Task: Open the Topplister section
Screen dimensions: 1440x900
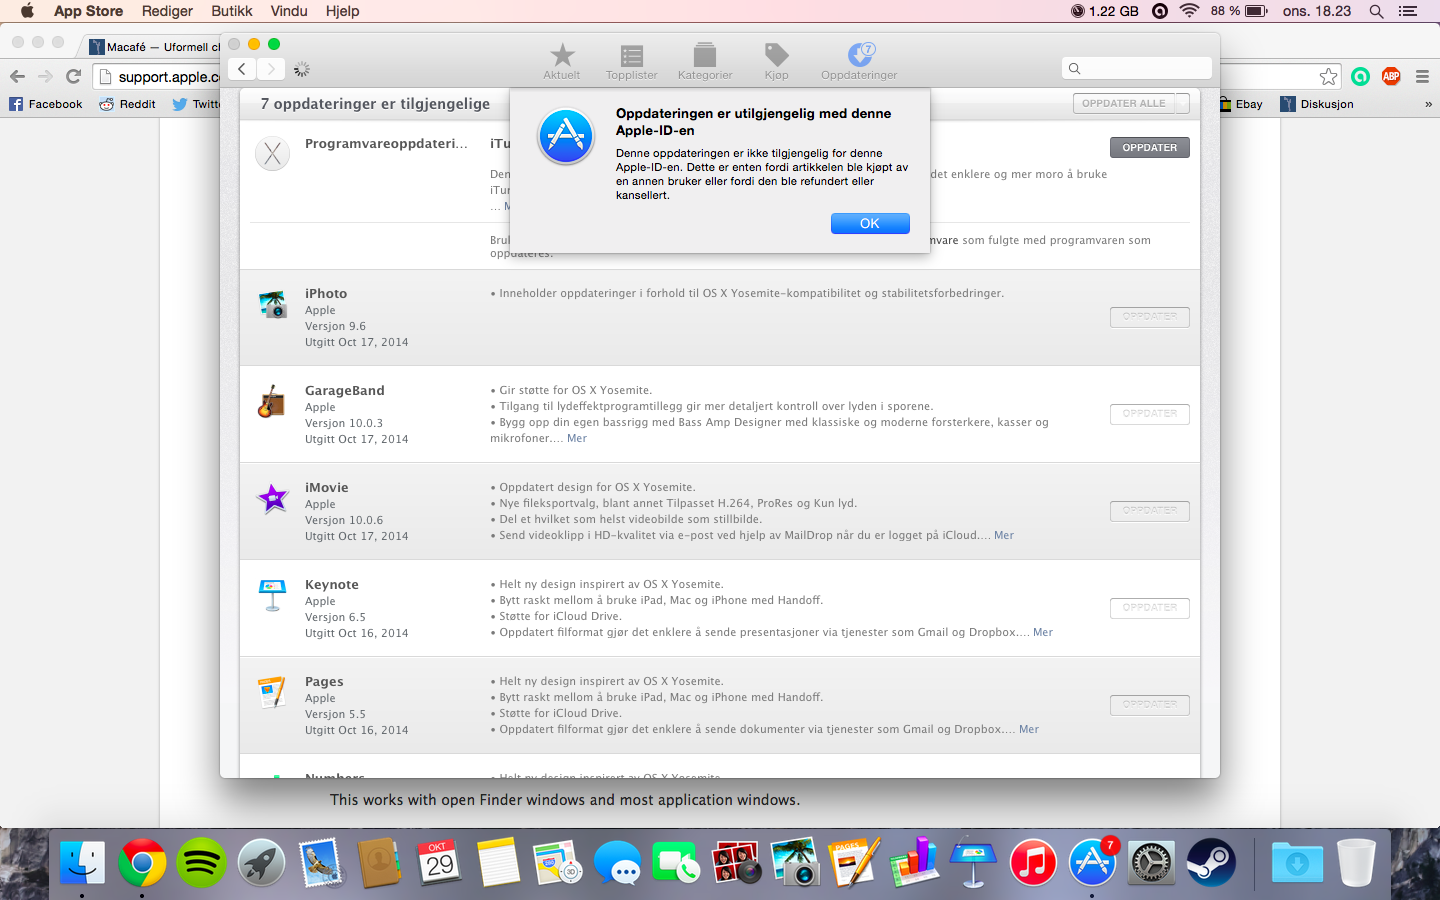Action: click(x=631, y=61)
